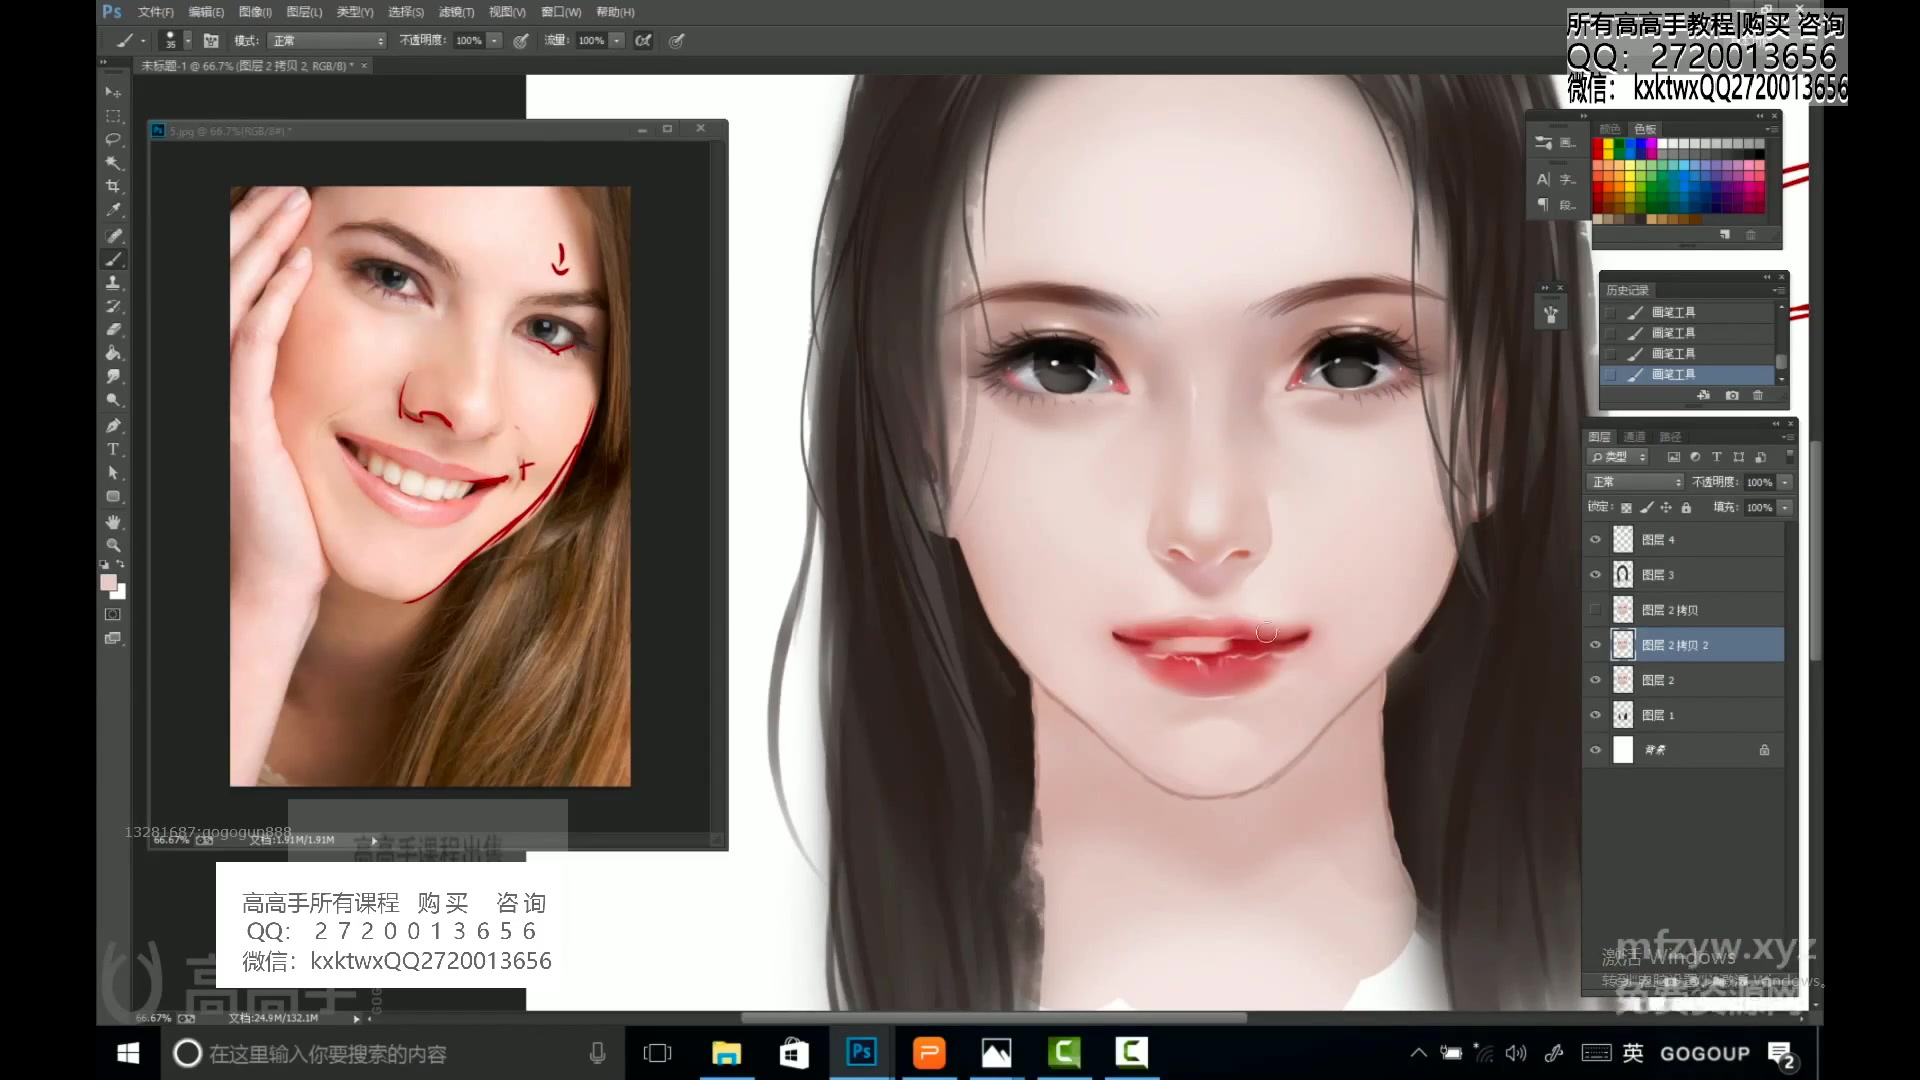The width and height of the screenshot is (1920, 1080).
Task: Switch to the 通道 channels tab
Action: [x=1634, y=437]
